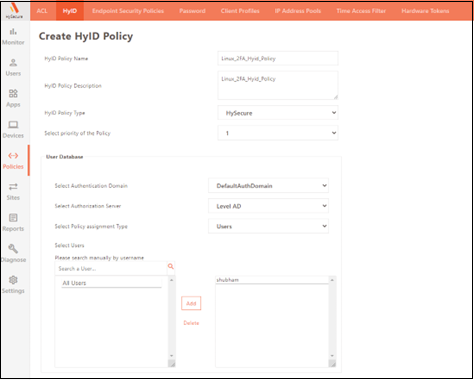Click 'Please search manually by username' text

tap(99, 258)
